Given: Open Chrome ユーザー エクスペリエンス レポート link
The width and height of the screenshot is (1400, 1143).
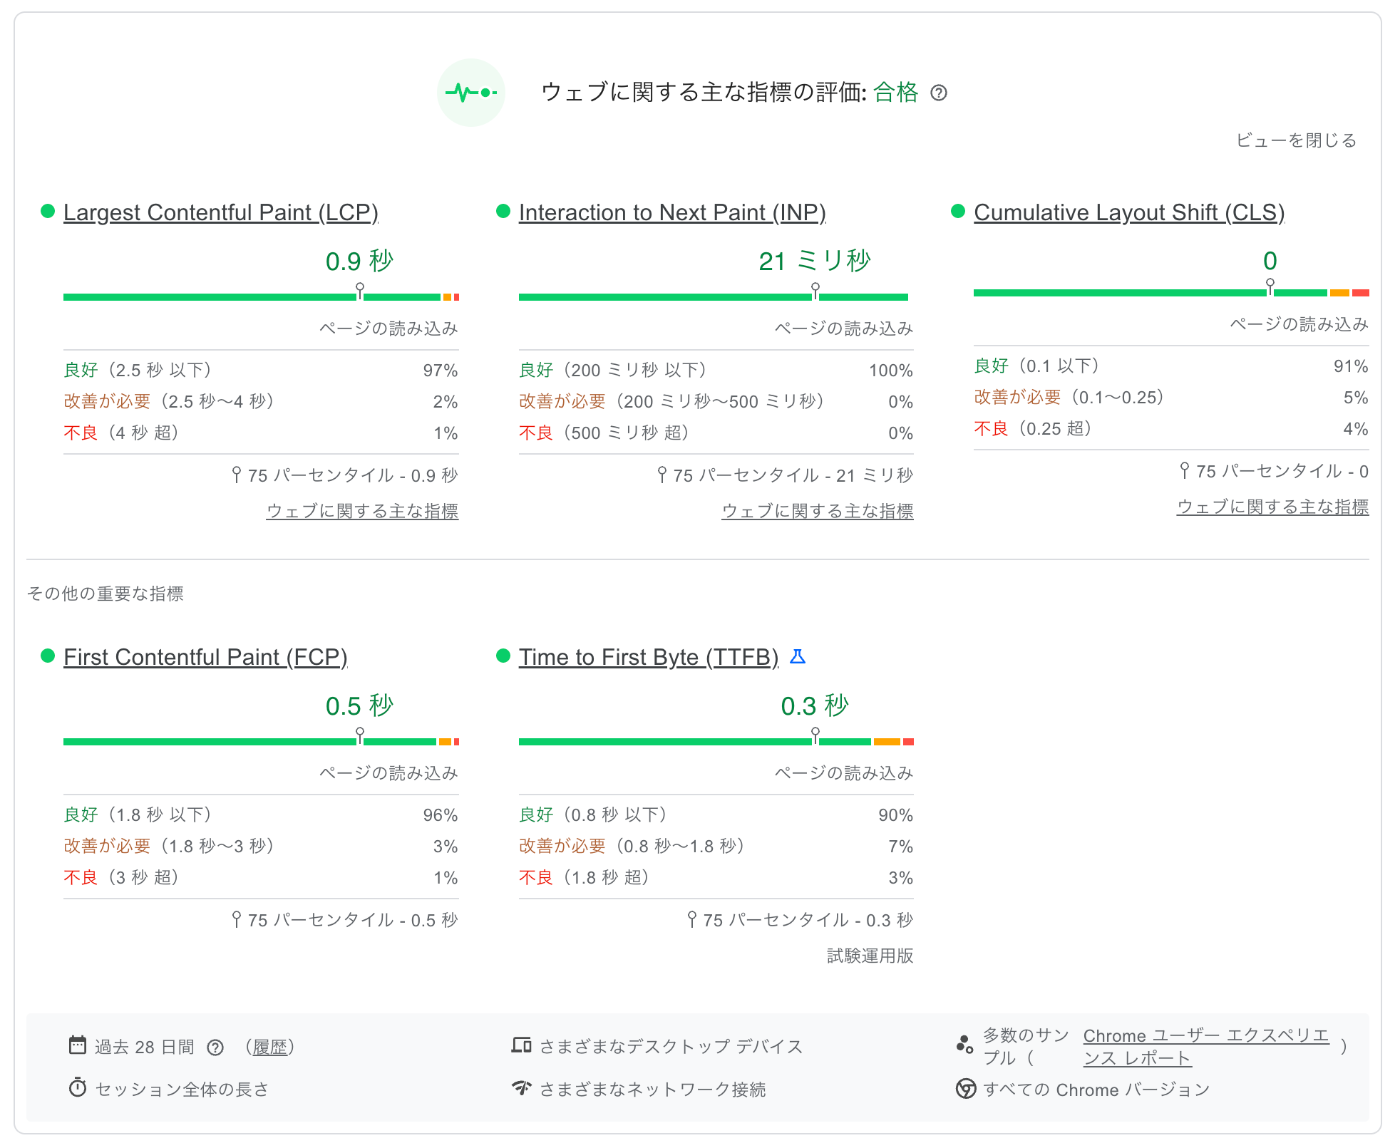Looking at the screenshot, I should click(x=1206, y=1047).
